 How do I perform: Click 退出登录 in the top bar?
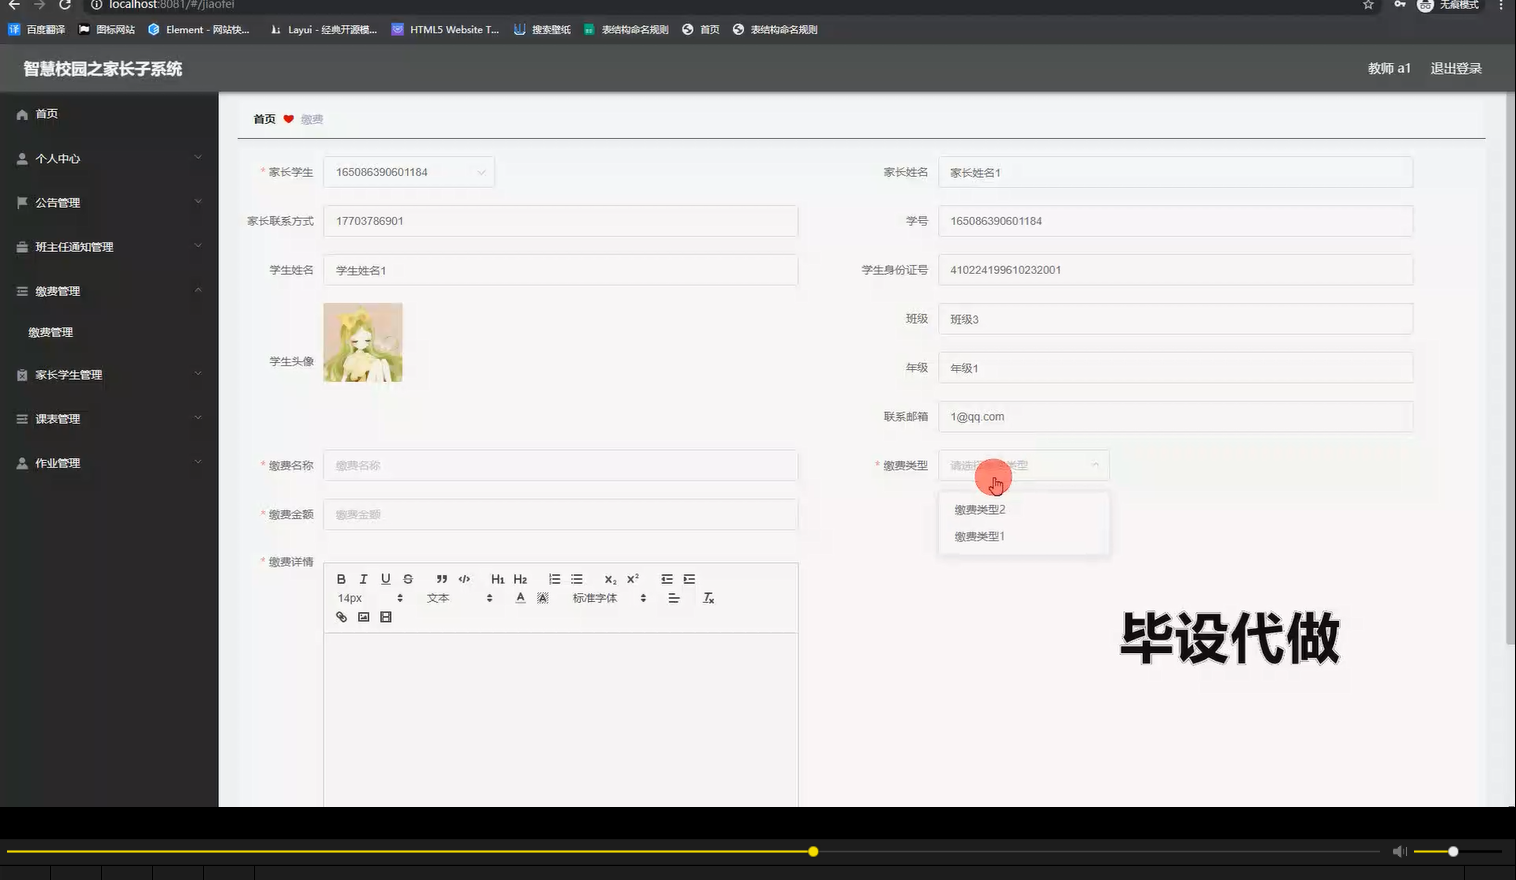pyautogui.click(x=1455, y=68)
